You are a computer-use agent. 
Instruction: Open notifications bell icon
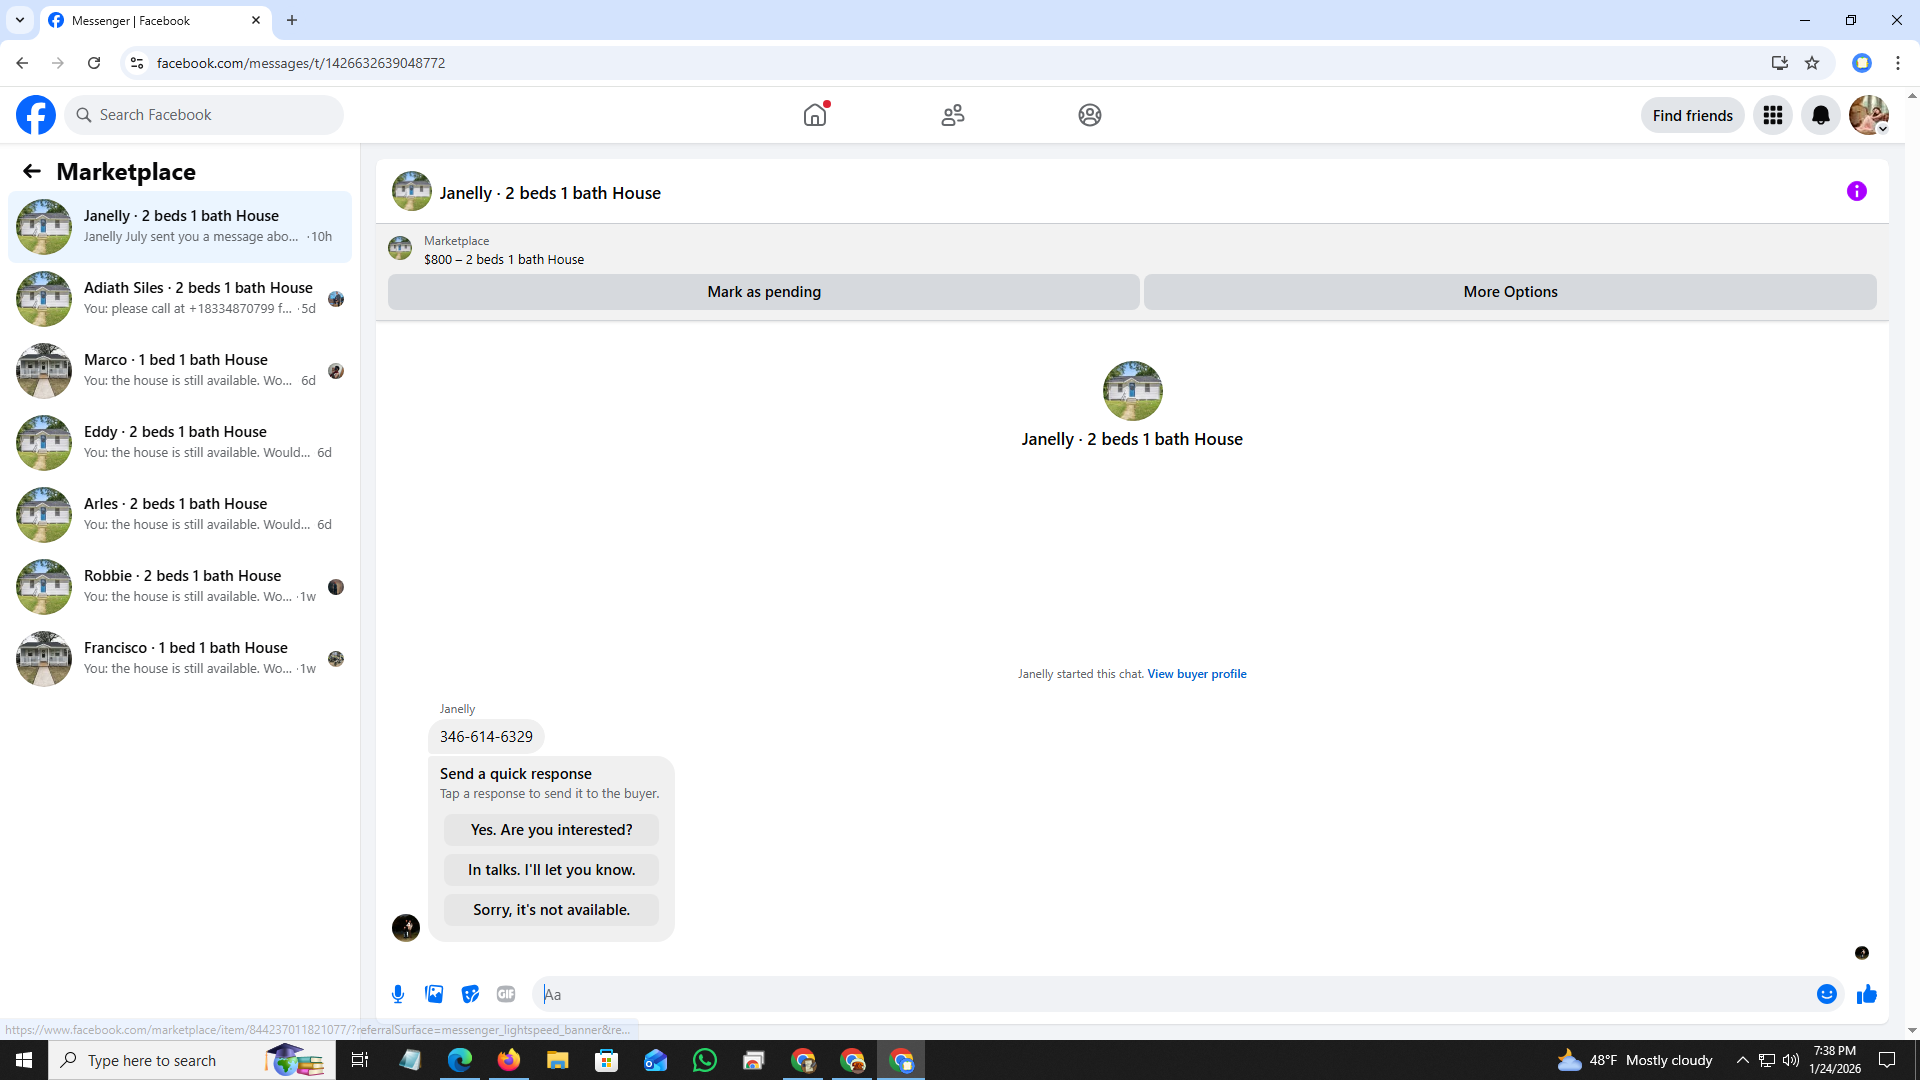coord(1820,115)
